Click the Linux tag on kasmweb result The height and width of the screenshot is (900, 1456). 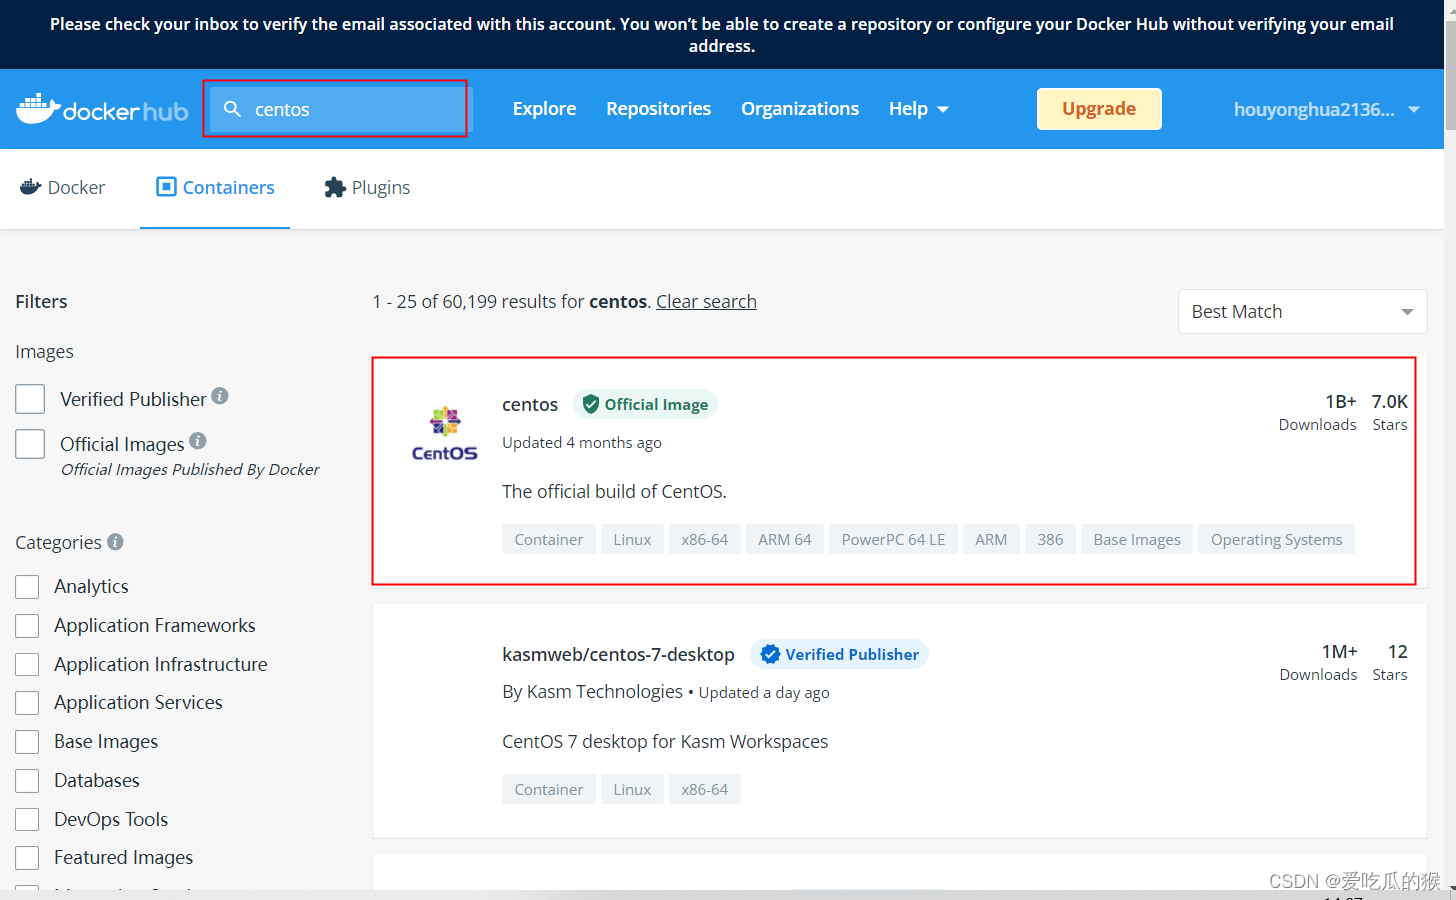(632, 789)
